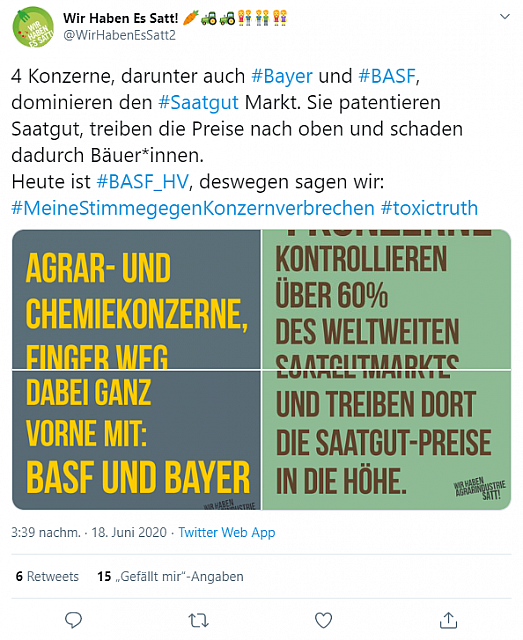This screenshot has width=523, height=640.
Task: Open the share upload icon
Action: 448,620
